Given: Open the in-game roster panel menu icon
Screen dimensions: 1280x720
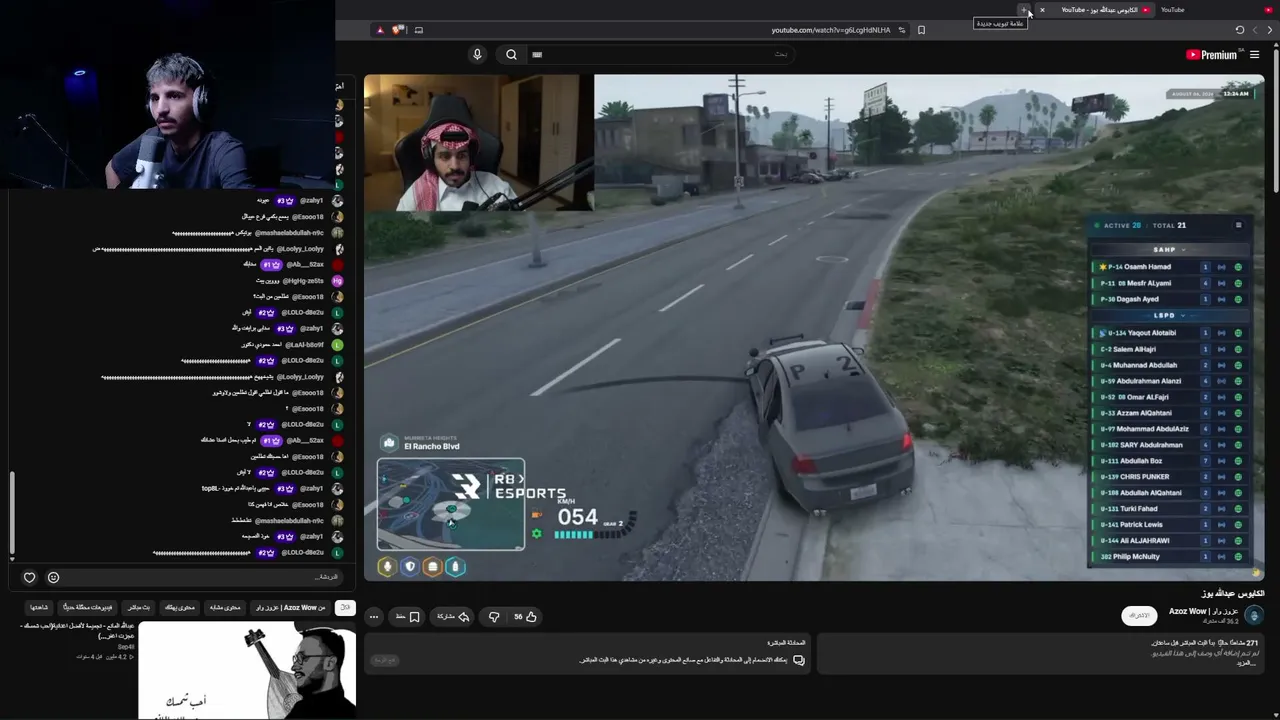Looking at the screenshot, I should click(x=1238, y=225).
